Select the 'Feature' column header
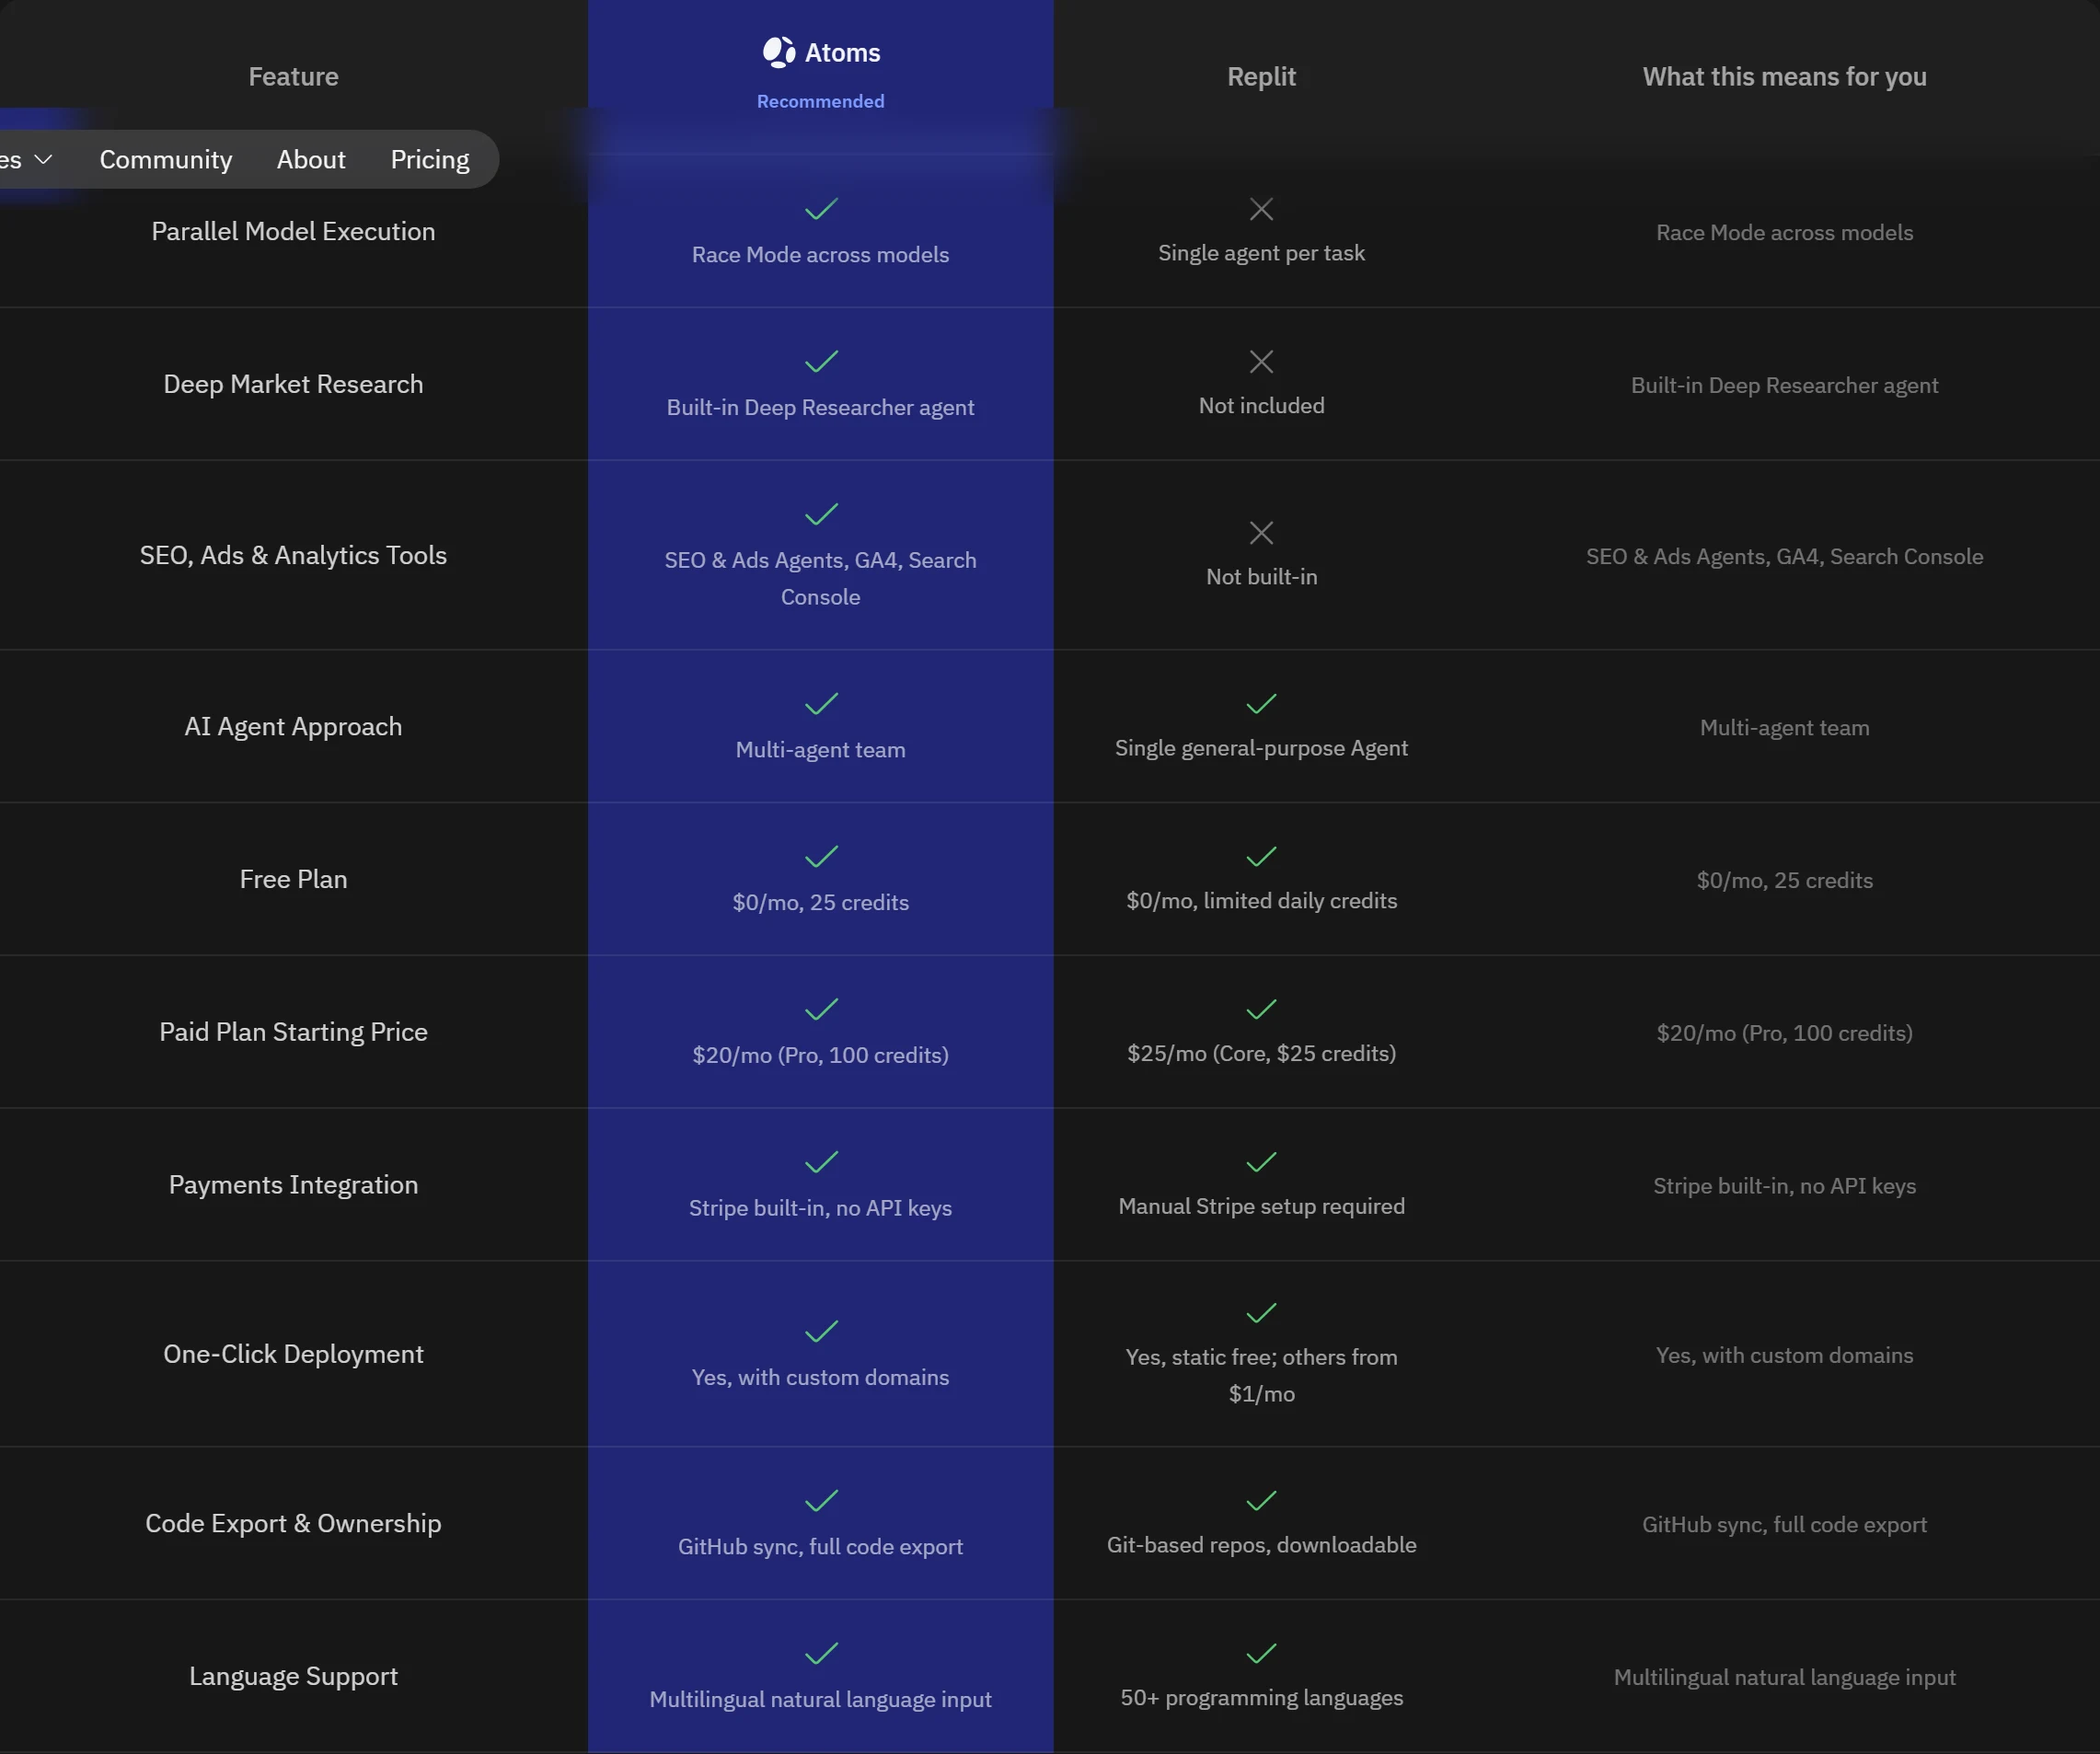Screen dimensions: 2100x1754 (293, 77)
